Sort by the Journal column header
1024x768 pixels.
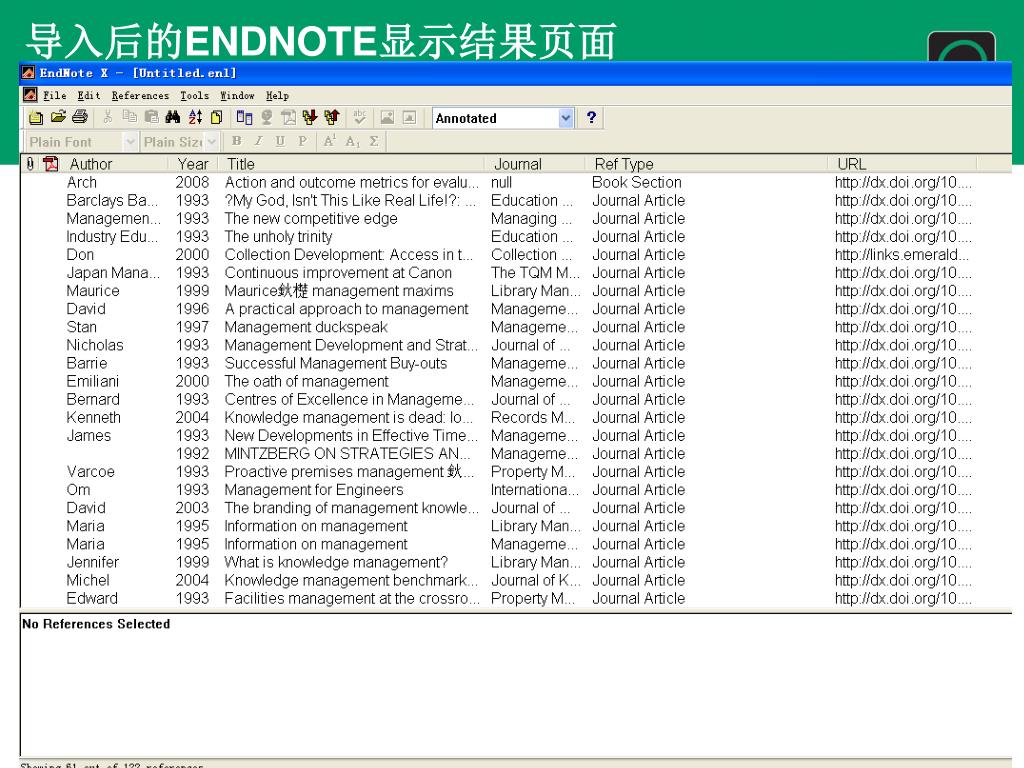coord(535,164)
